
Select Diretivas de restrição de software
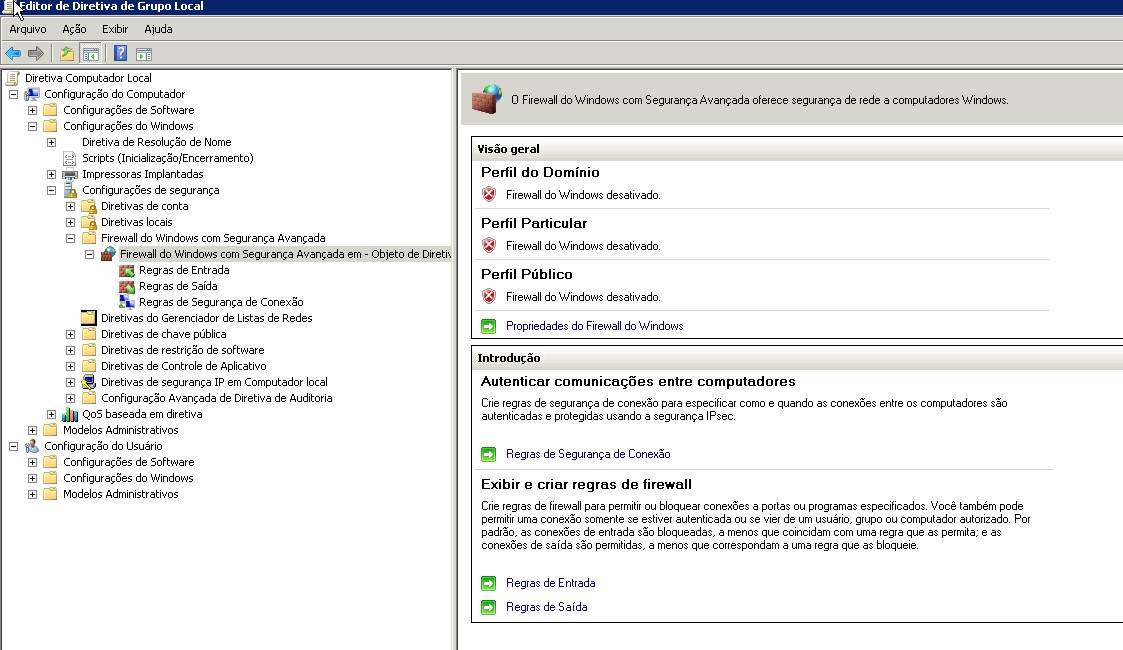tap(183, 350)
